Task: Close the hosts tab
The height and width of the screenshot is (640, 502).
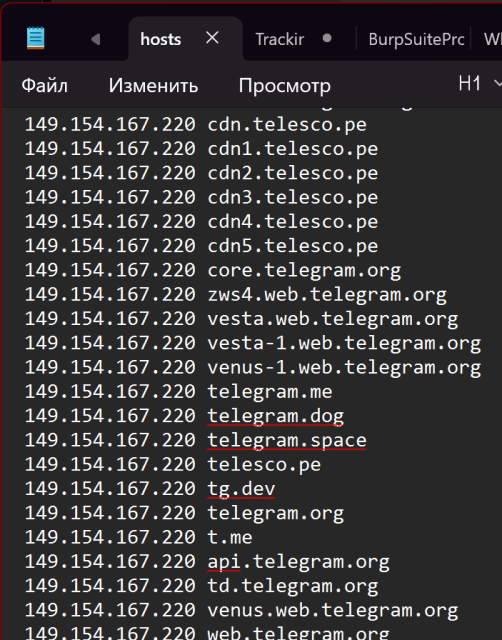Action: coord(212,38)
